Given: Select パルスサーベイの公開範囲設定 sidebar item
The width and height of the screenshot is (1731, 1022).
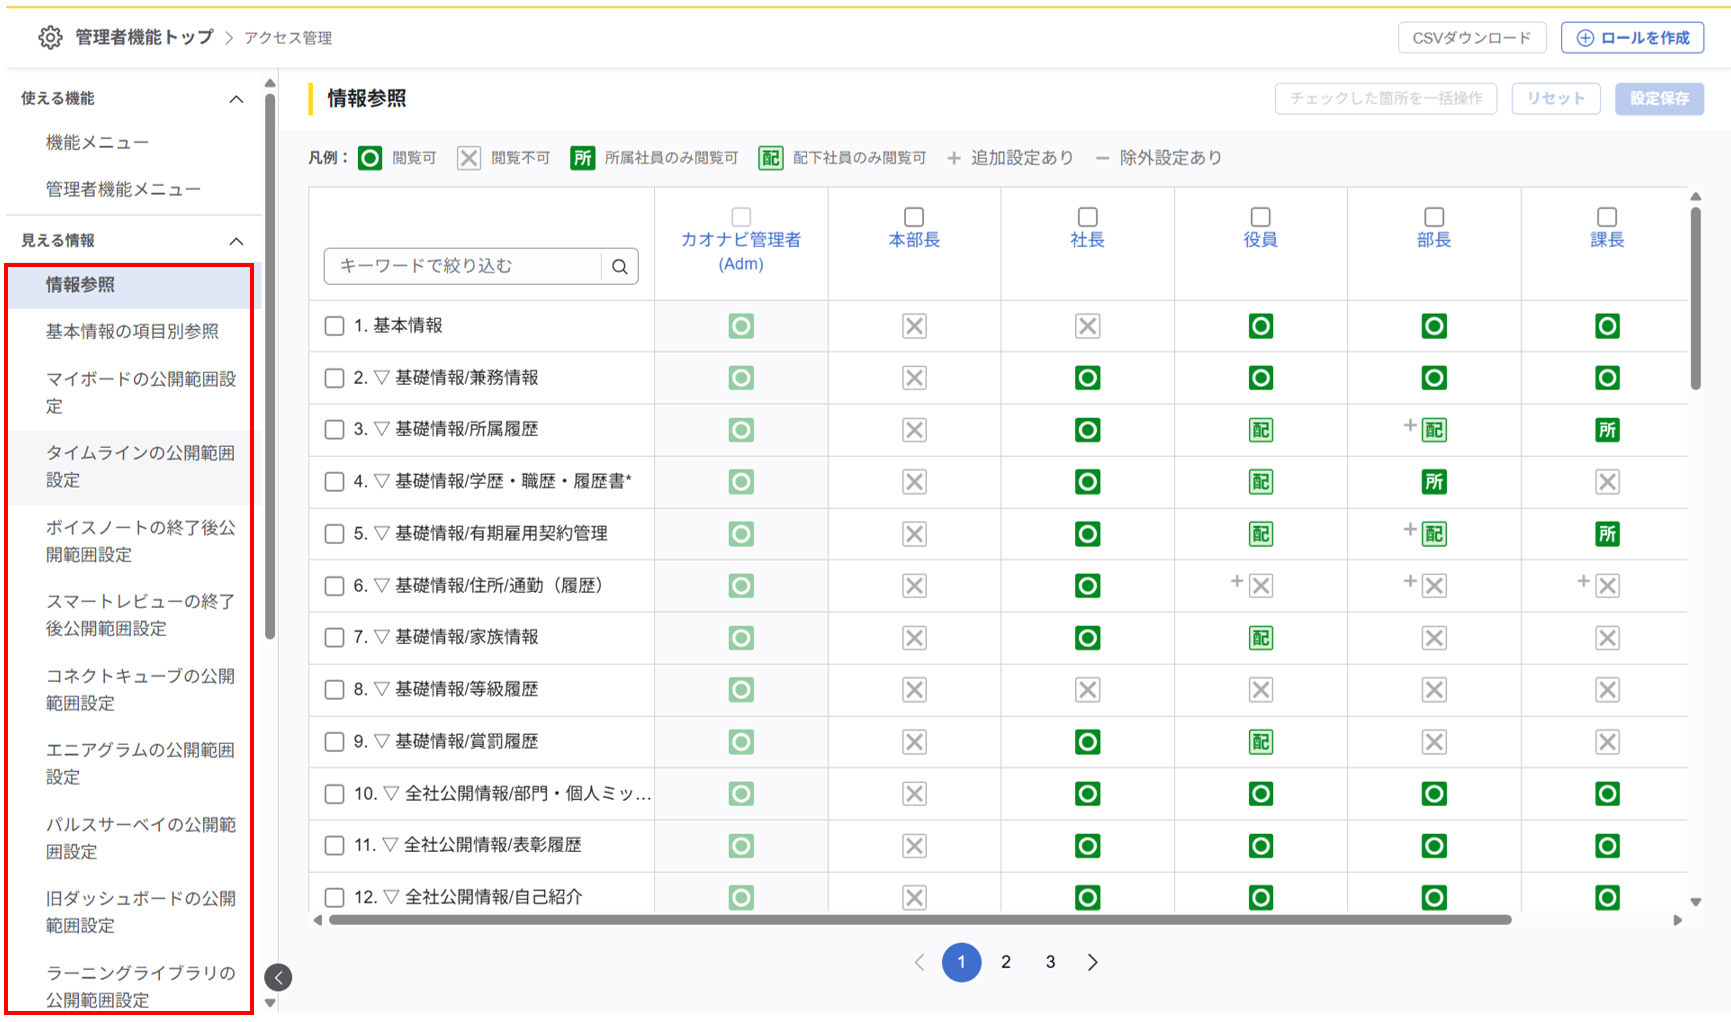Looking at the screenshot, I should pyautogui.click(x=140, y=838).
